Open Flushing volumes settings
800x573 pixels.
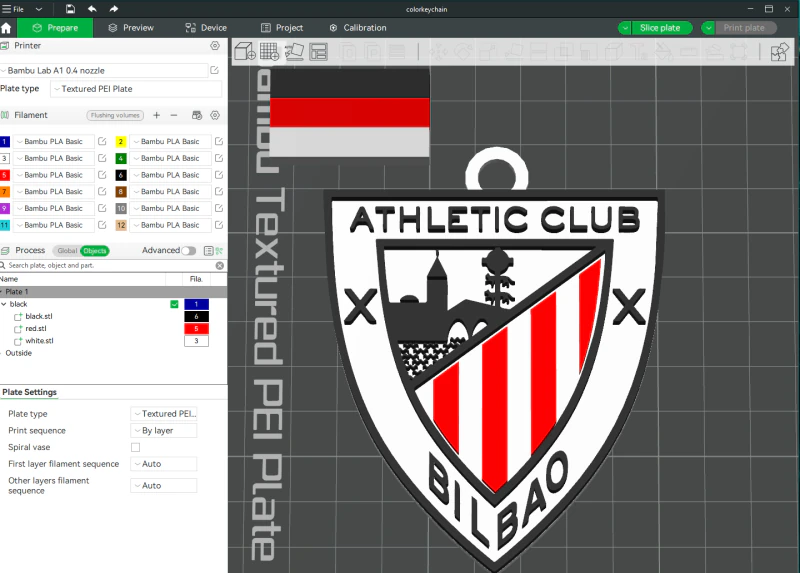(115, 115)
